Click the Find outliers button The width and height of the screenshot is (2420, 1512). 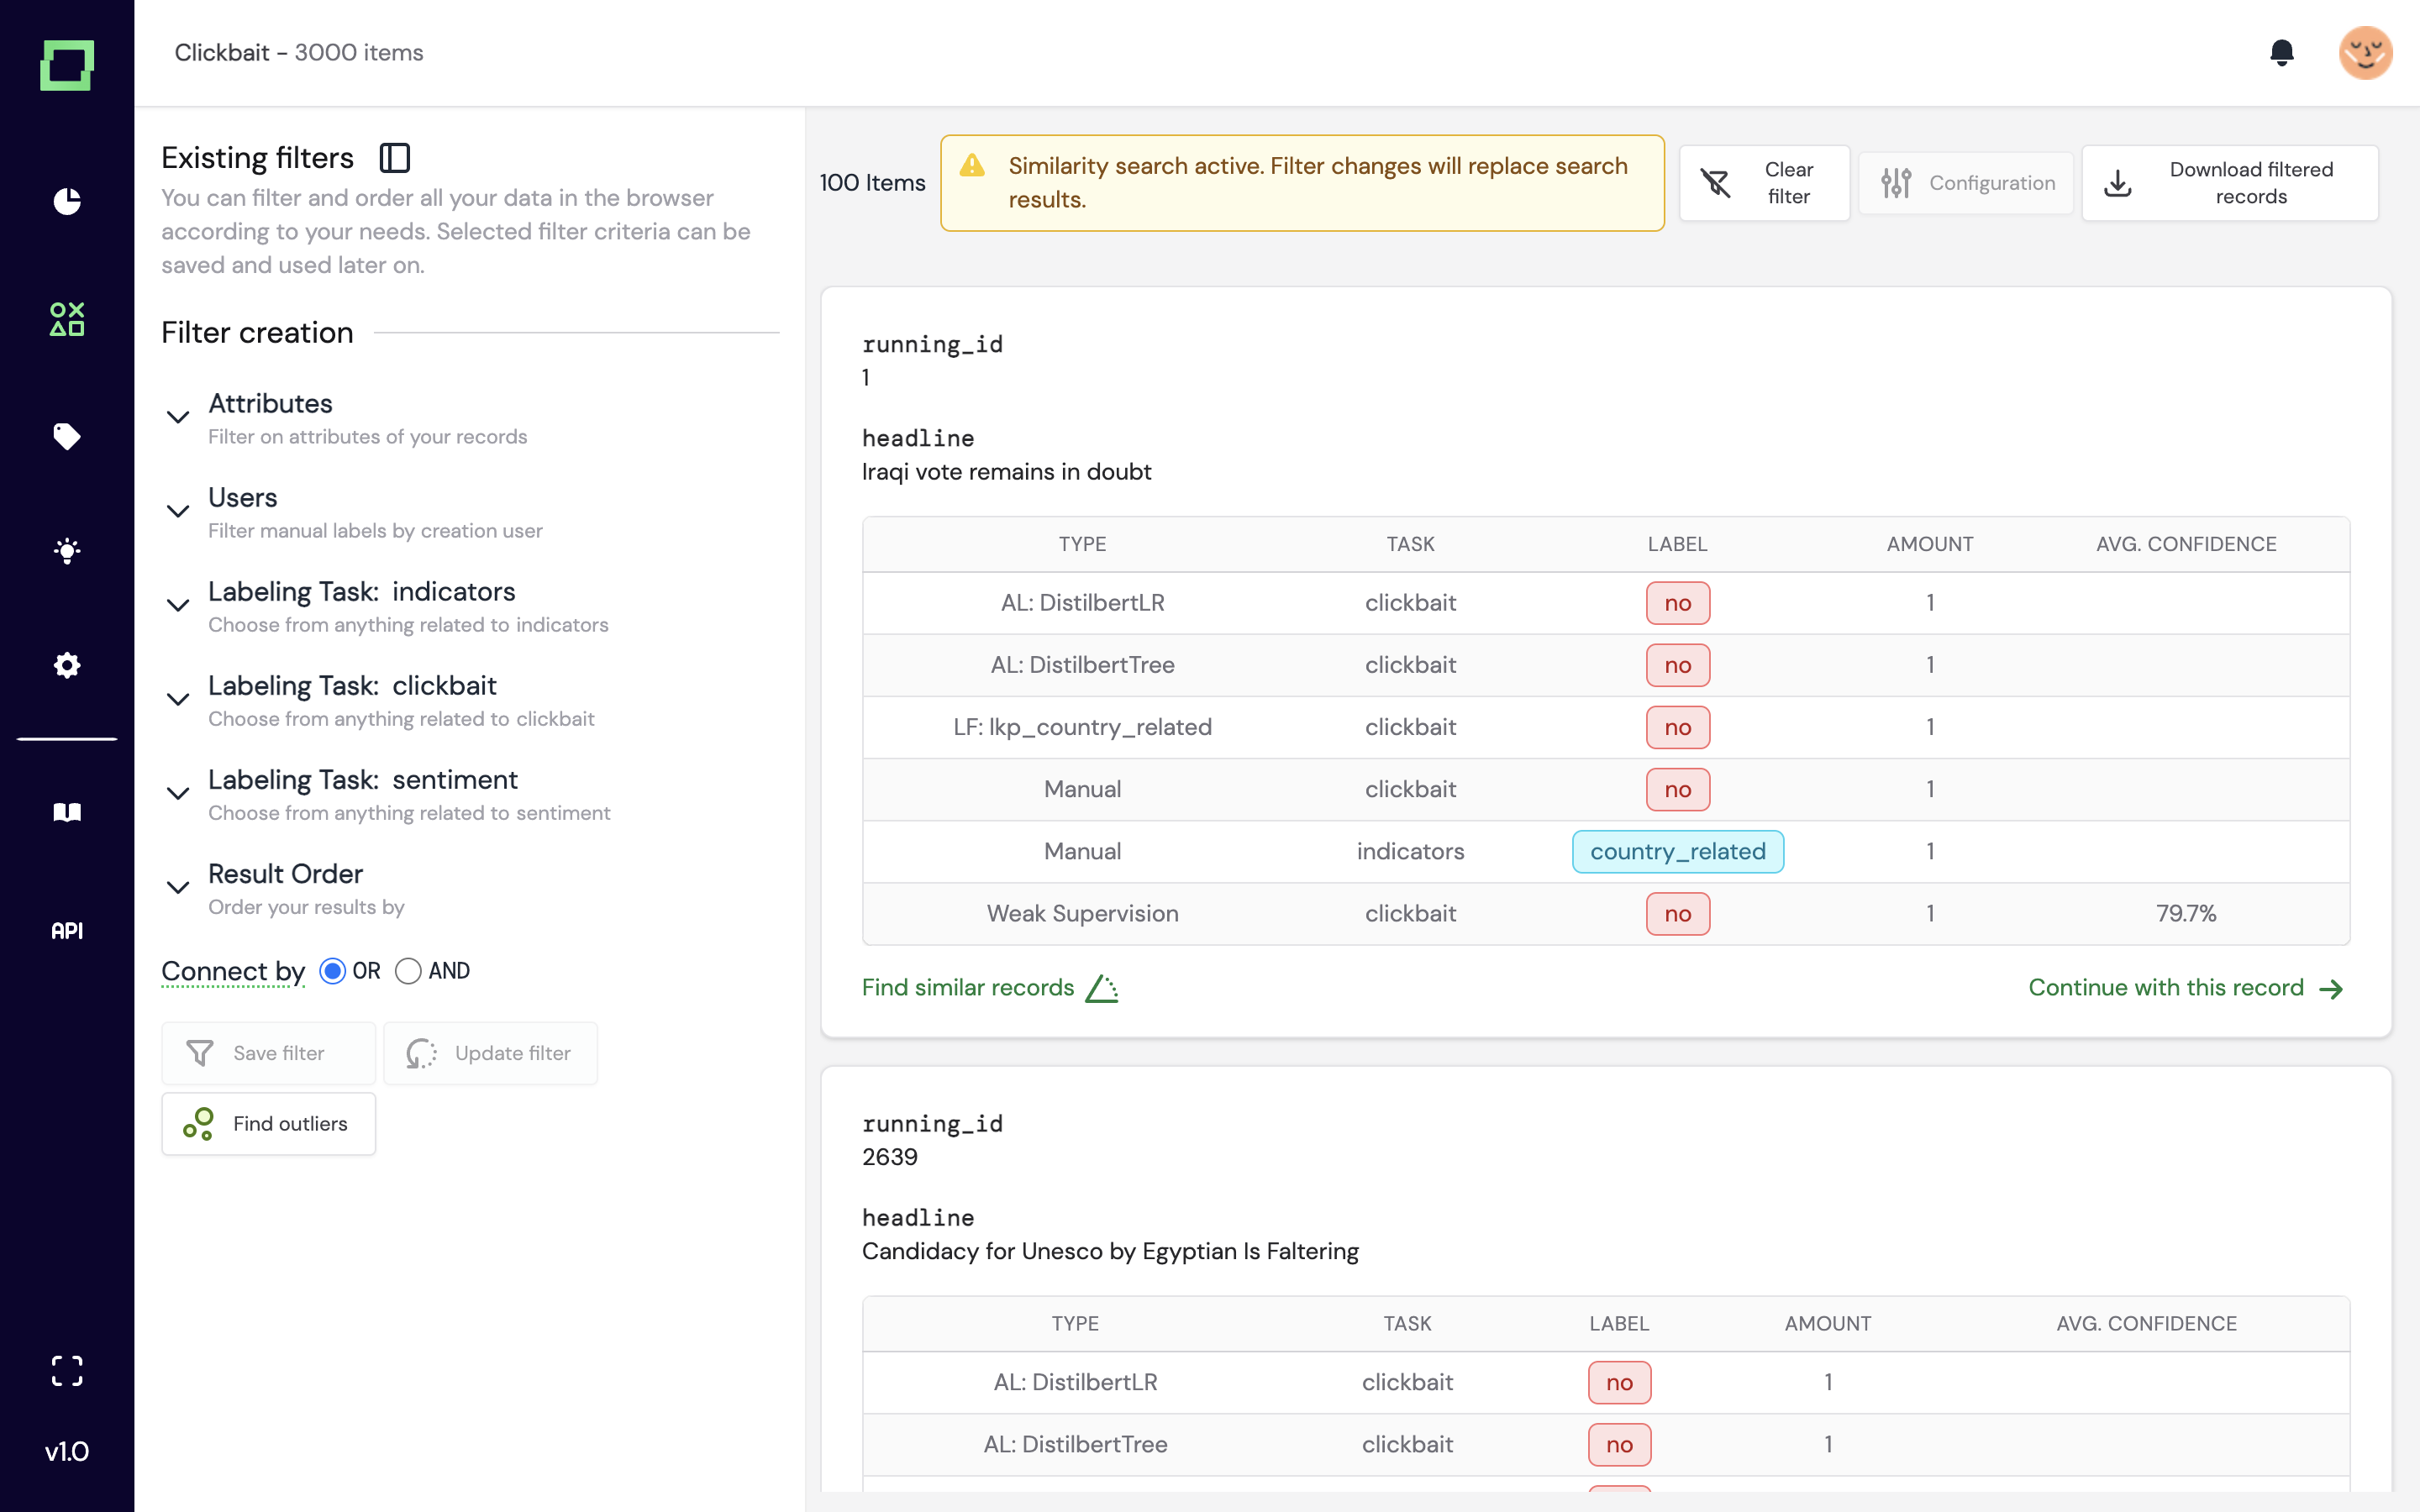(268, 1124)
